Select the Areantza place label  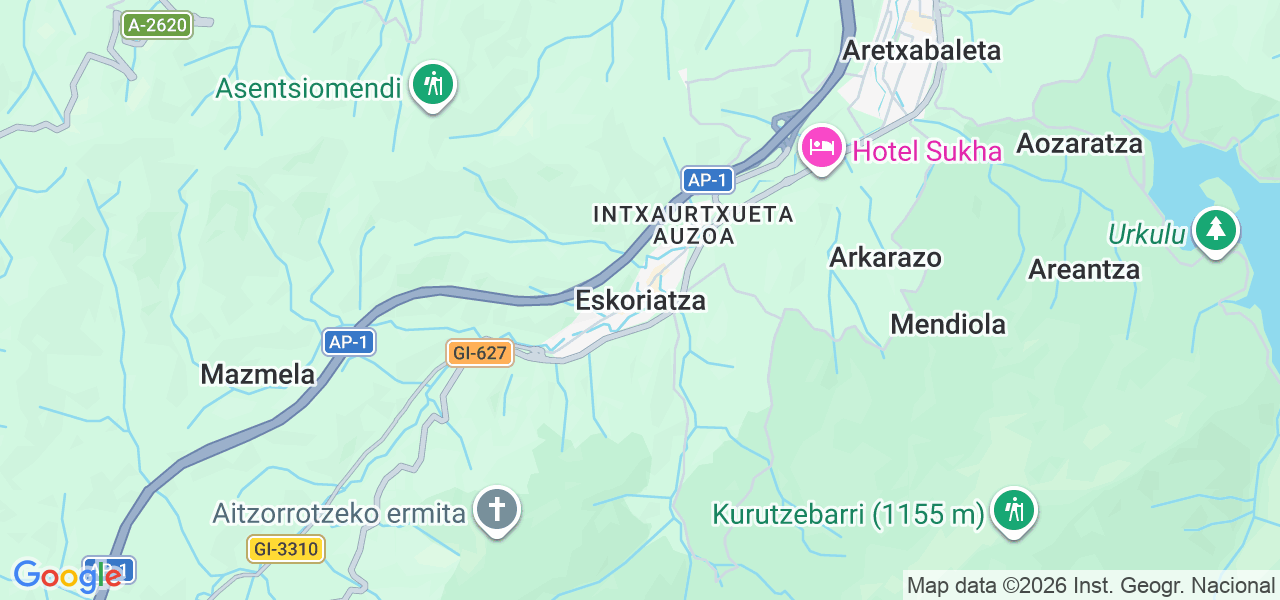1084,270
